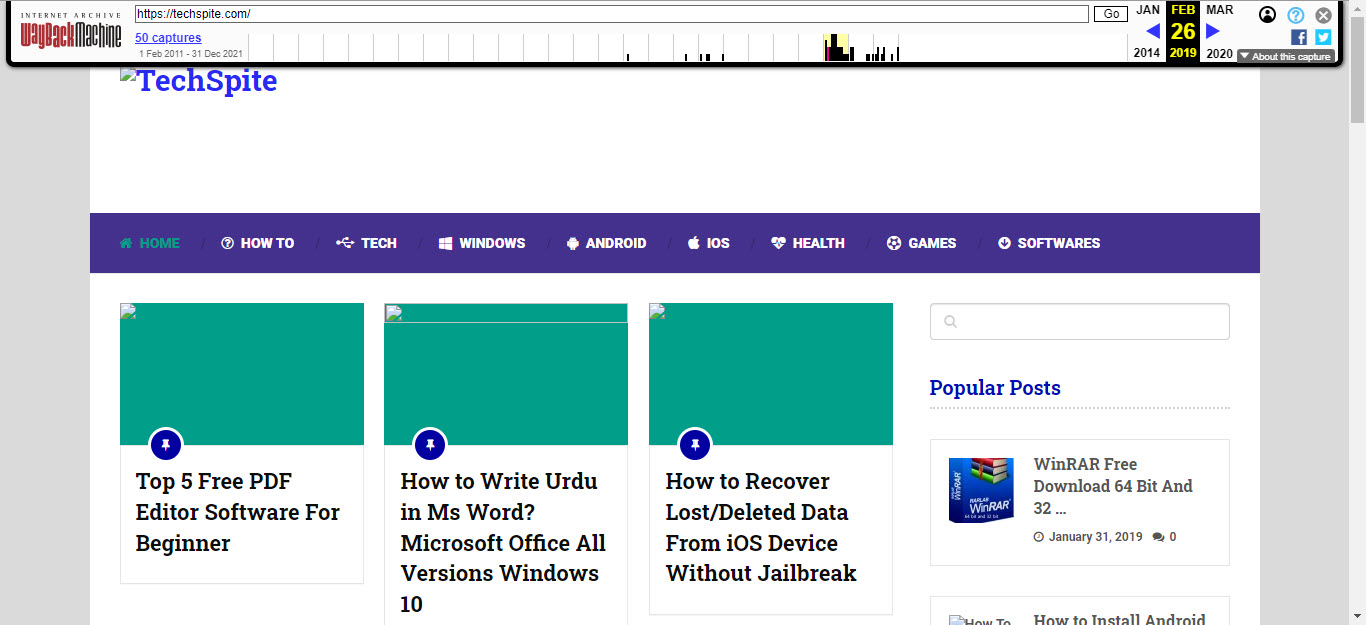Open the 50 captures link
This screenshot has width=1366, height=625.
pos(168,38)
